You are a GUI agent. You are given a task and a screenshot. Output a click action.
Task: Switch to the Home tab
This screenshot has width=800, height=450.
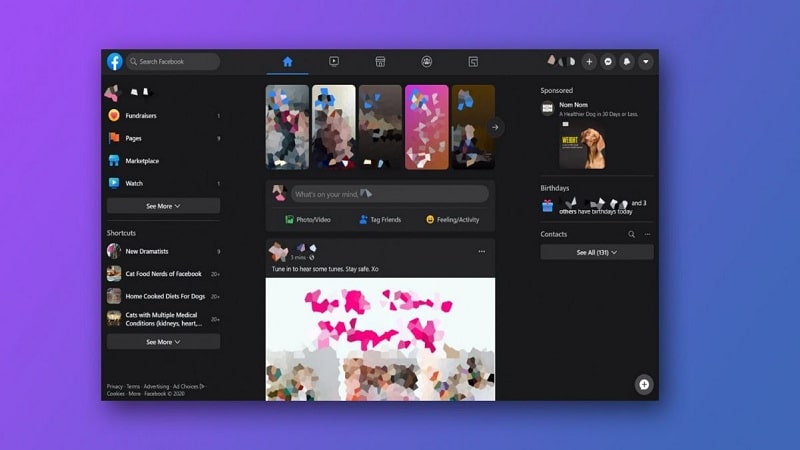point(288,61)
